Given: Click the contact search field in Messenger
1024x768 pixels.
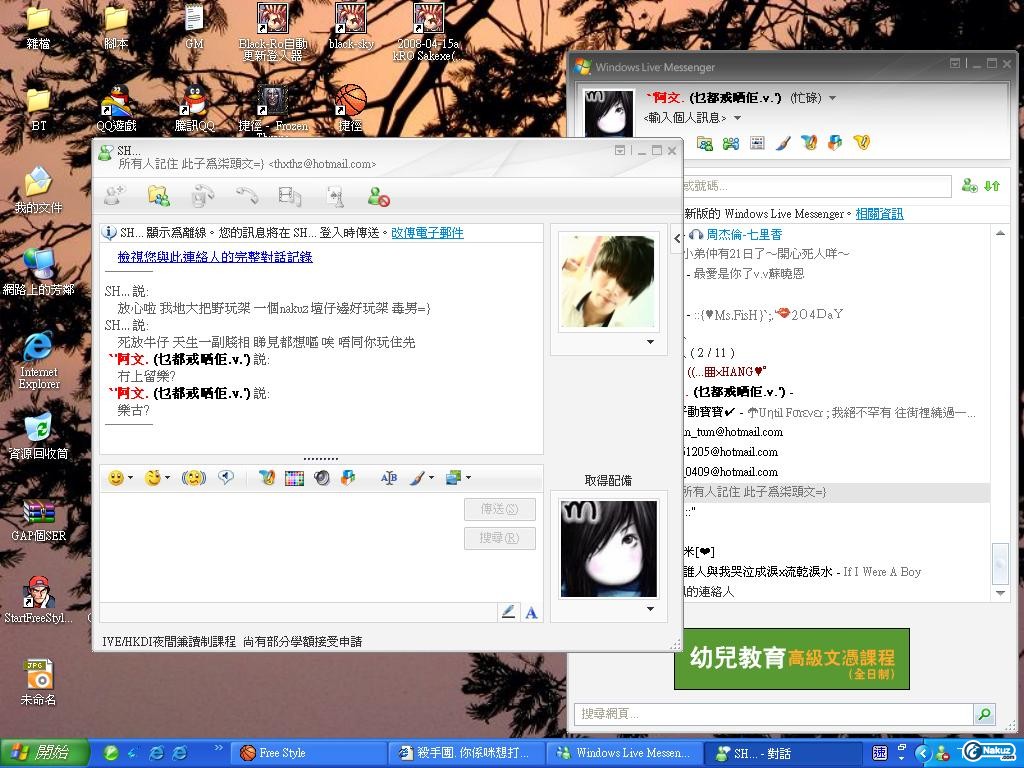Looking at the screenshot, I should click(817, 186).
